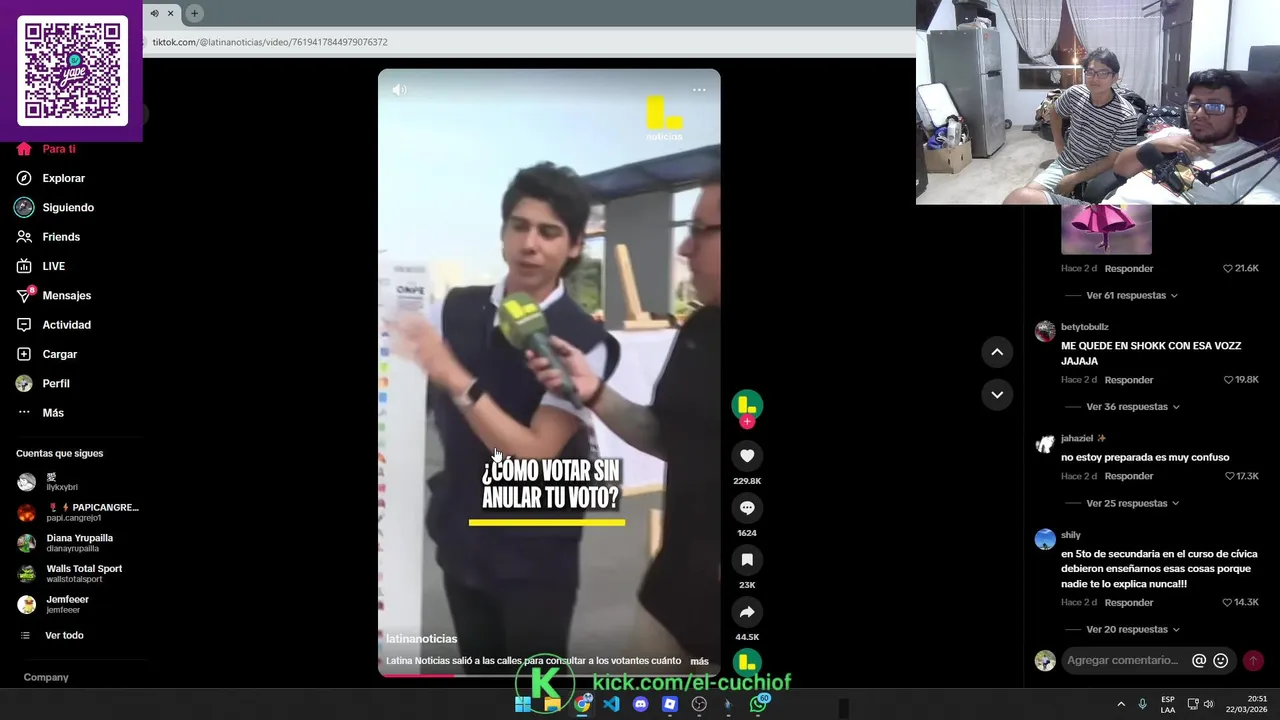Seek on the video progress bar
The image size is (1280, 720).
[549, 675]
